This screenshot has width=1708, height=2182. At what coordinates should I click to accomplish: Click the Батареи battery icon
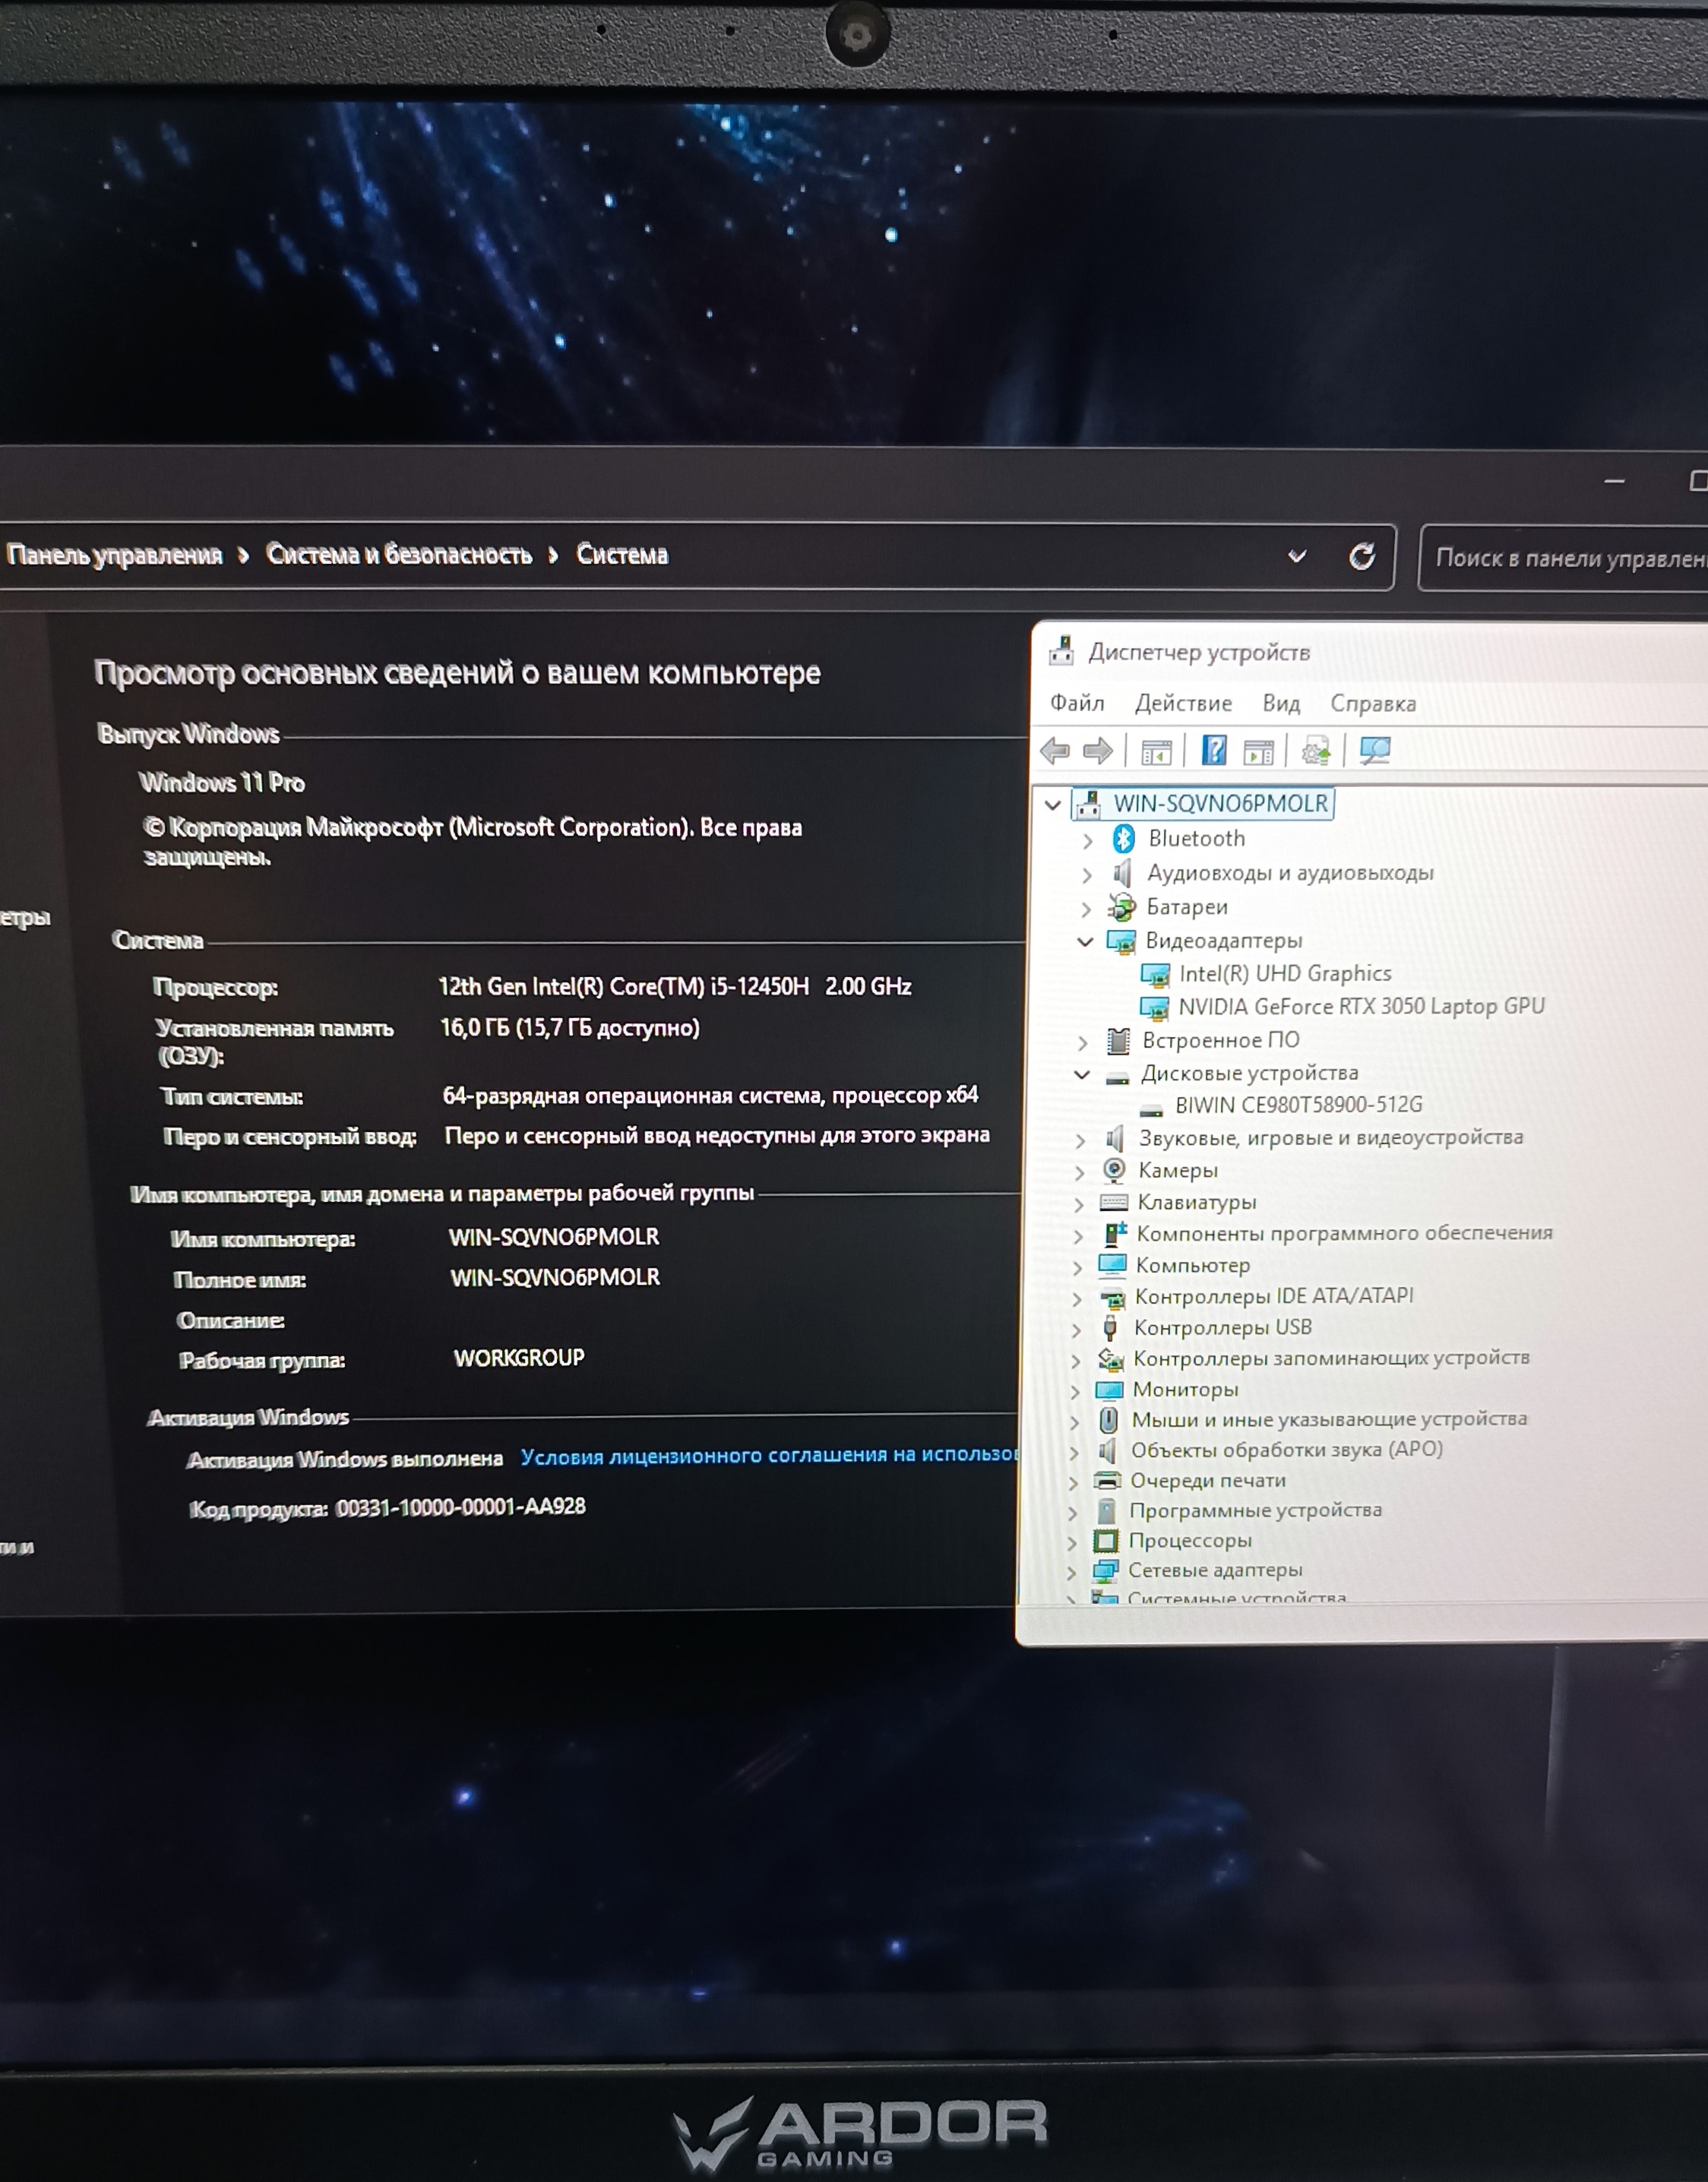(x=1122, y=907)
